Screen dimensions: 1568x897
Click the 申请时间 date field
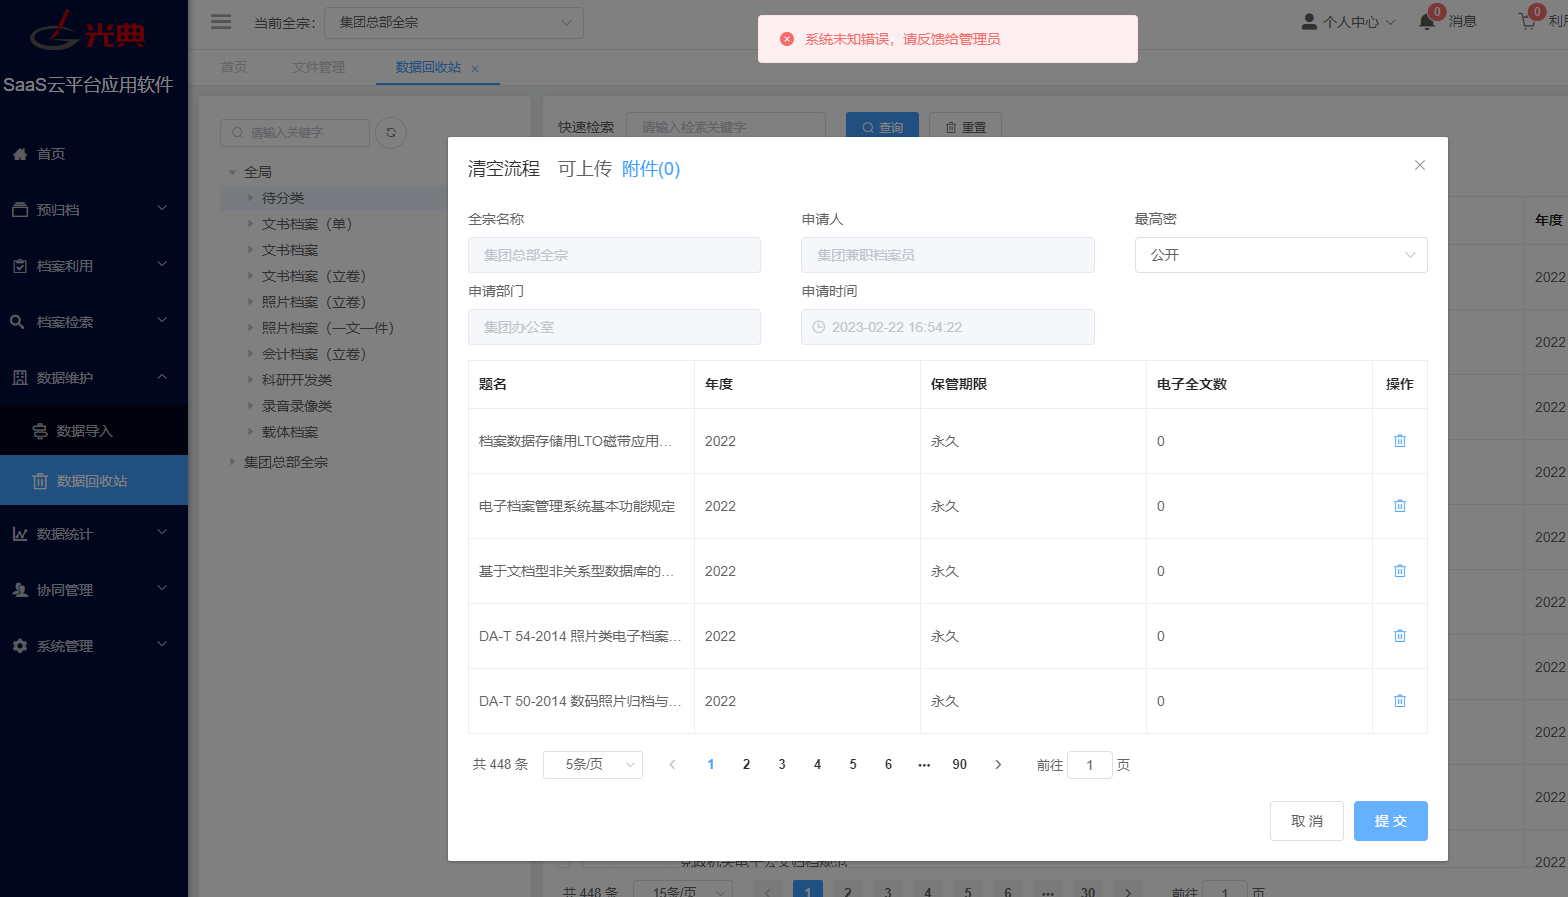948,327
